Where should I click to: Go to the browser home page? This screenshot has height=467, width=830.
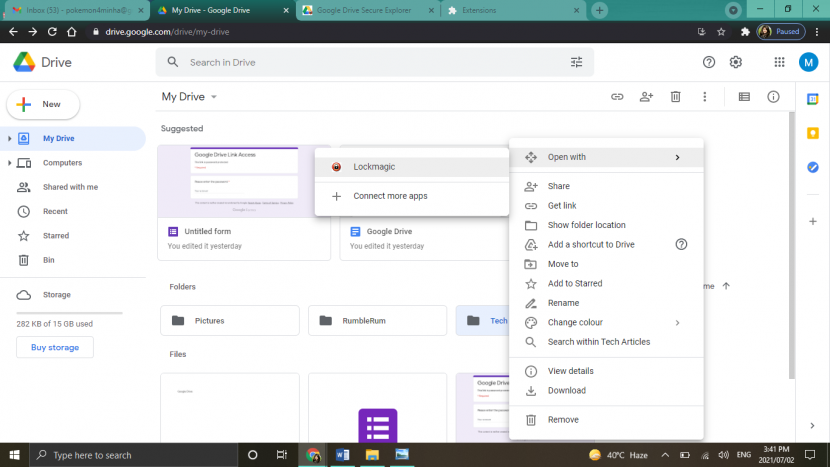coord(71,32)
